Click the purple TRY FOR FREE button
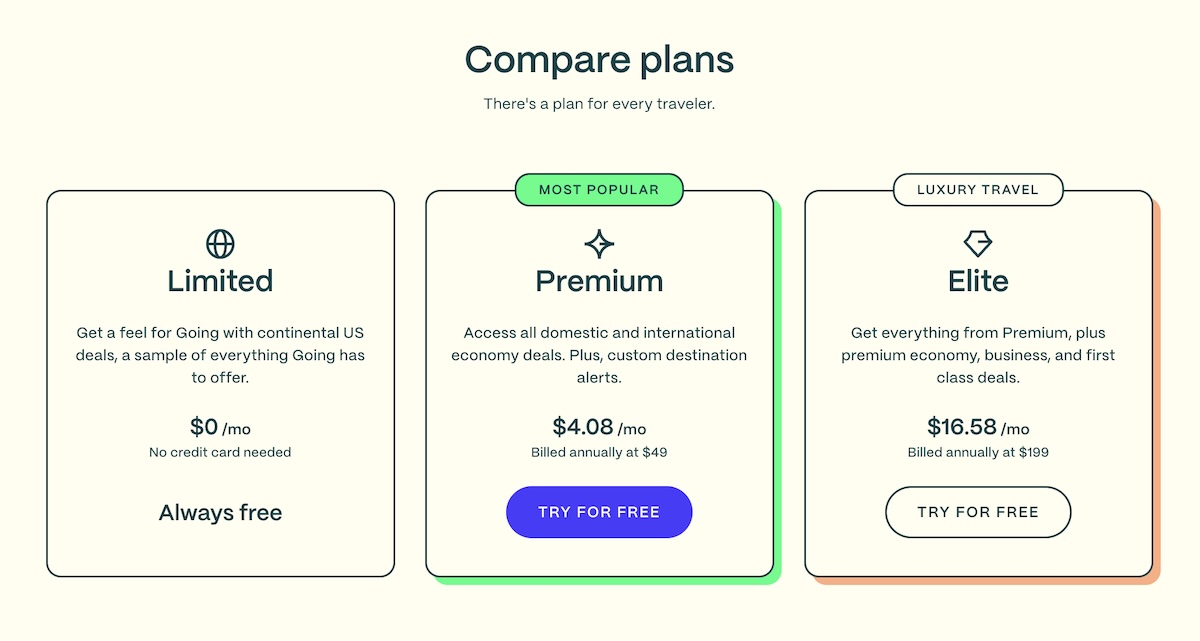Image resolution: width=1200 pixels, height=641 pixels. pyautogui.click(x=599, y=511)
